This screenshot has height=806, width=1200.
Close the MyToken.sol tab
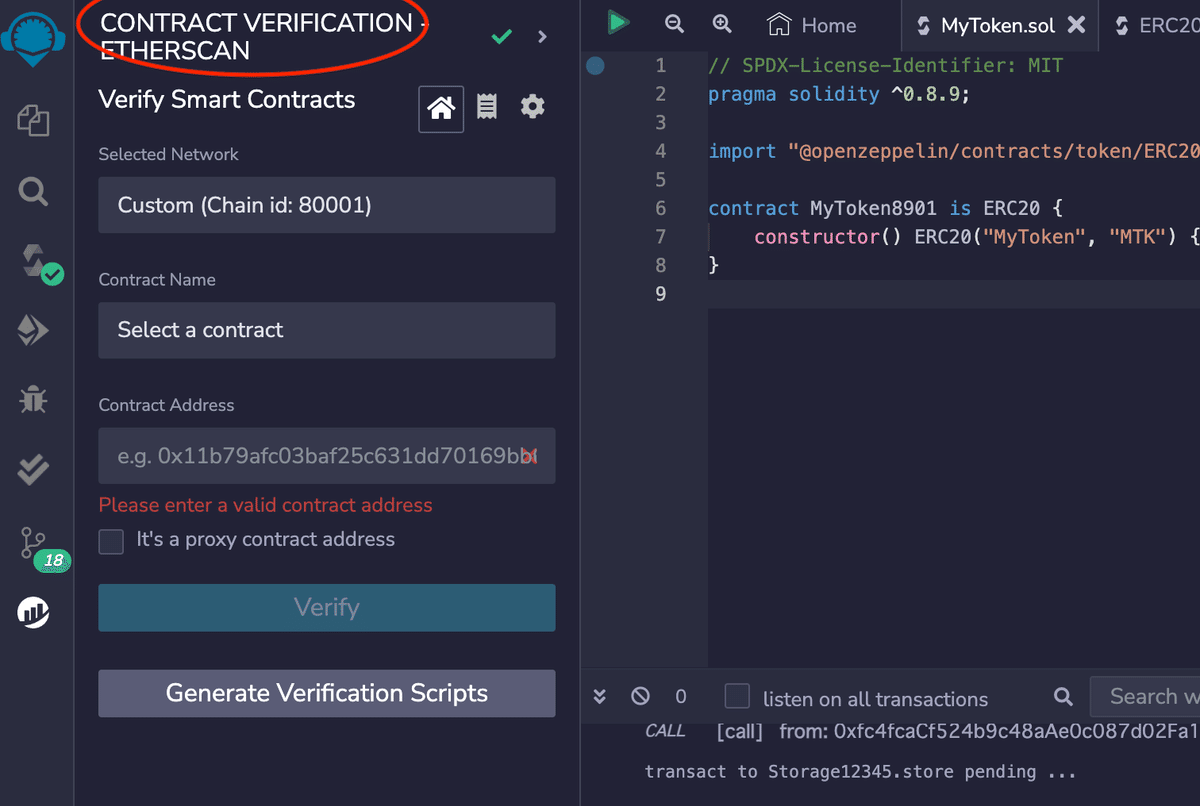(1076, 25)
